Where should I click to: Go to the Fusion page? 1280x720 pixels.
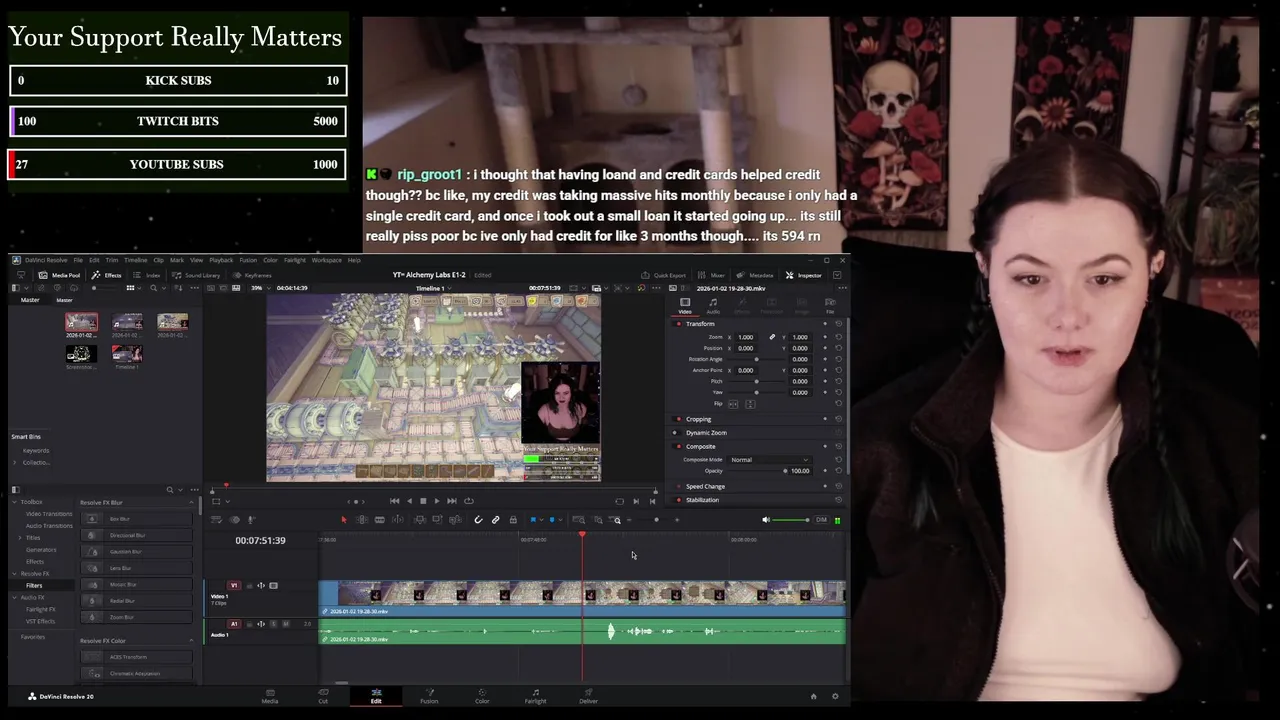coord(429,695)
